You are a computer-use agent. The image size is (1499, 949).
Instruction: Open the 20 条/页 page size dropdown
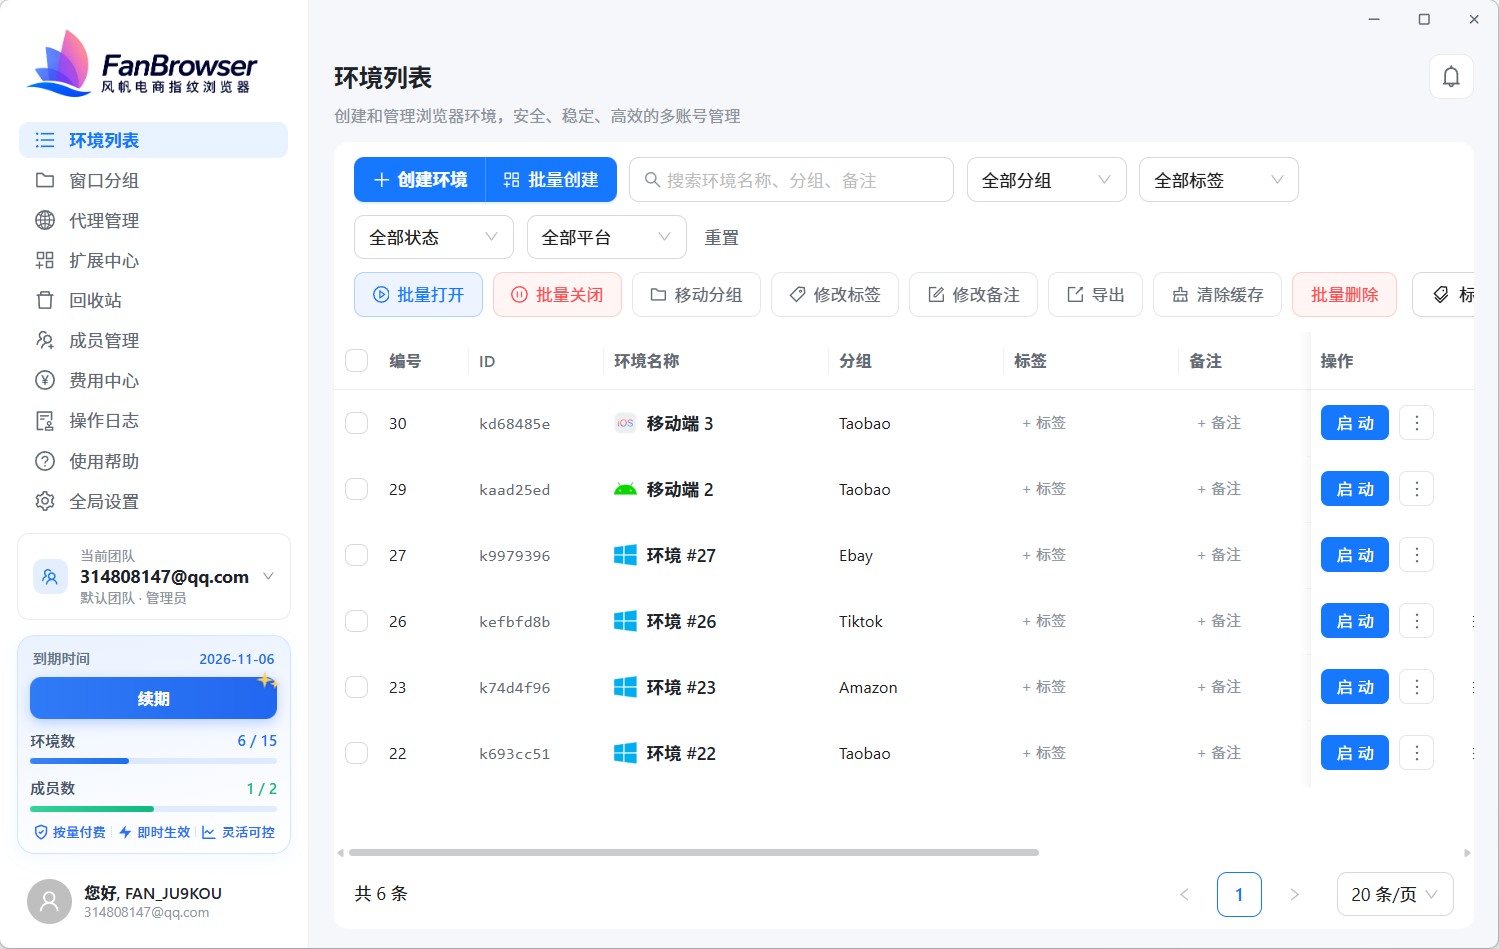point(1395,894)
